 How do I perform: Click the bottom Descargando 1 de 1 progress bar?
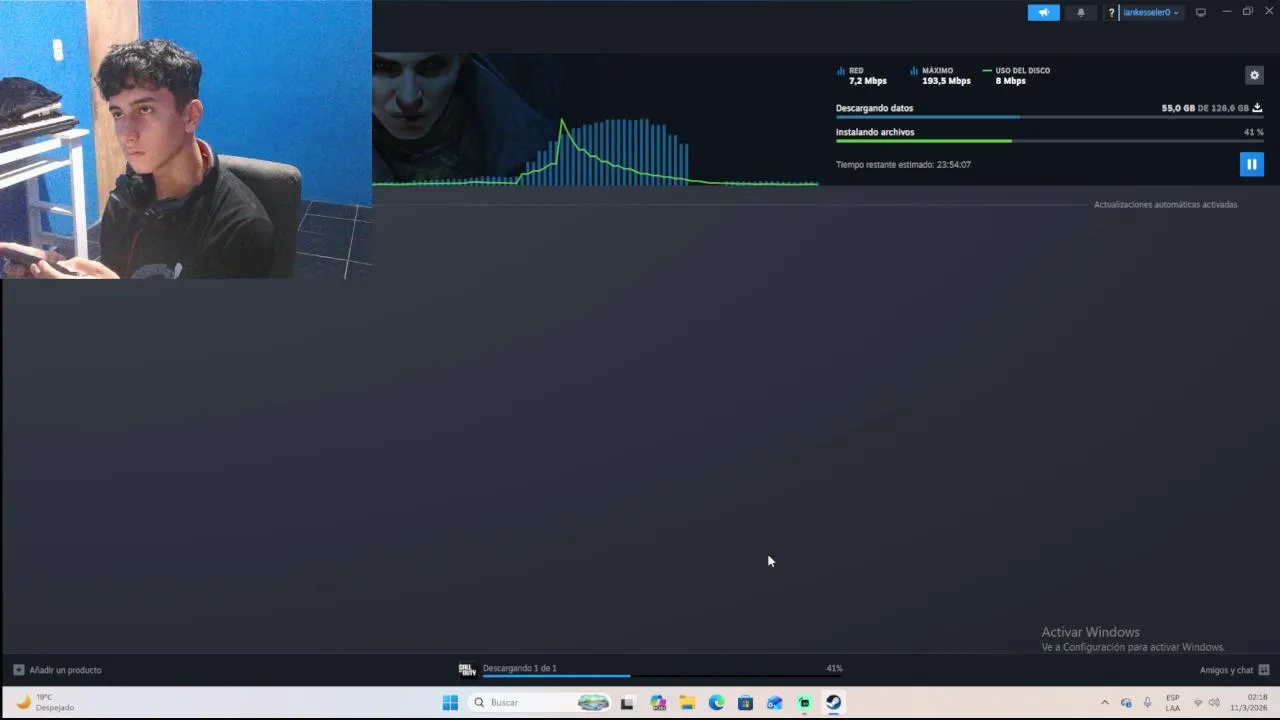[662, 677]
